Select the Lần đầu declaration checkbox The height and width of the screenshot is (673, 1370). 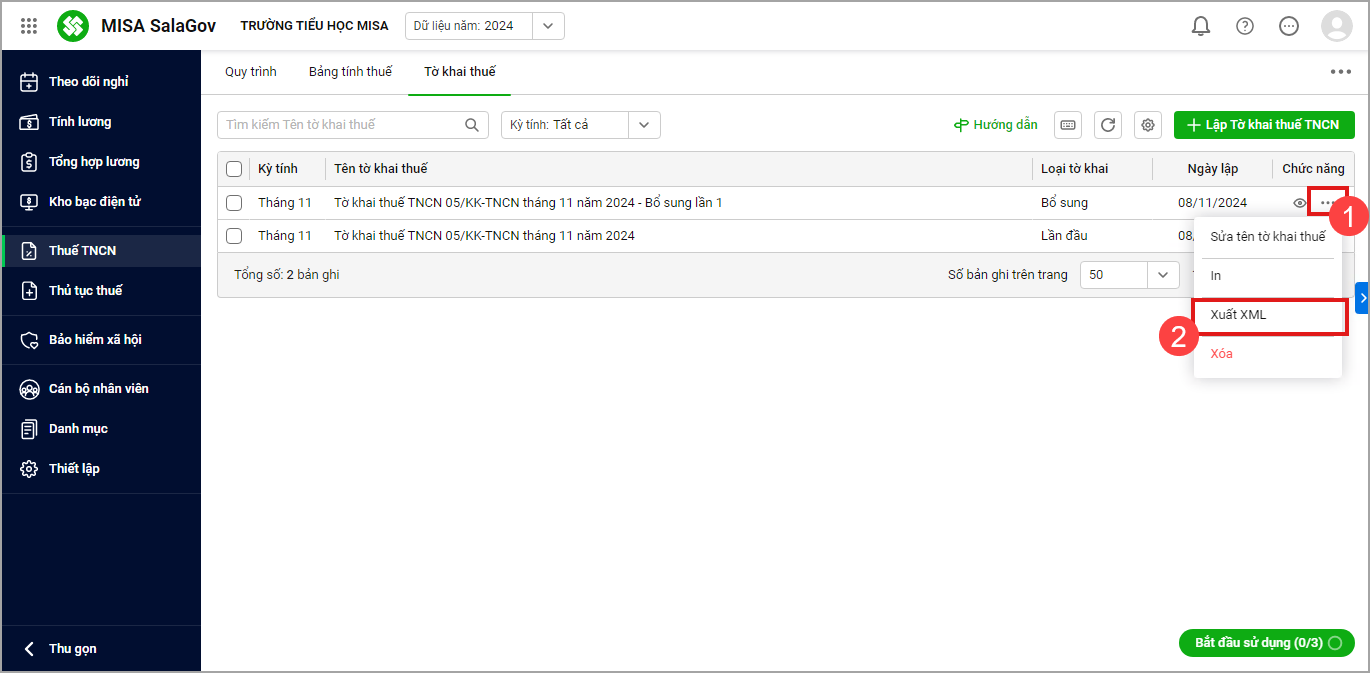[234, 236]
